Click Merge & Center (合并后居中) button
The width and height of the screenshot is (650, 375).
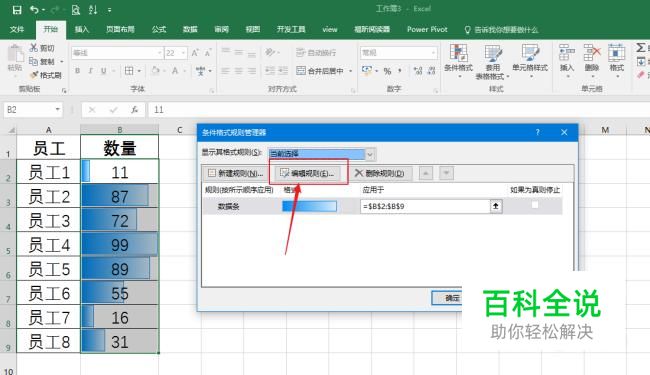click(320, 71)
